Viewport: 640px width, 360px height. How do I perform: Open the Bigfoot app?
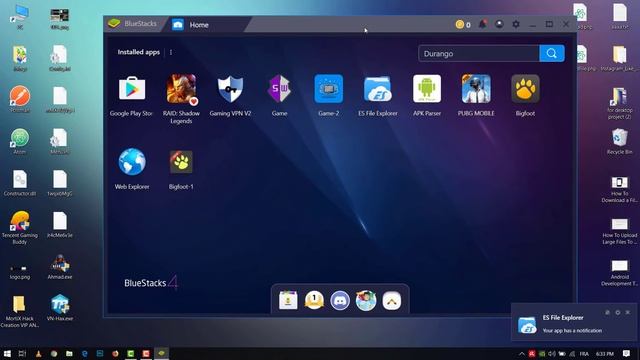tap(525, 89)
